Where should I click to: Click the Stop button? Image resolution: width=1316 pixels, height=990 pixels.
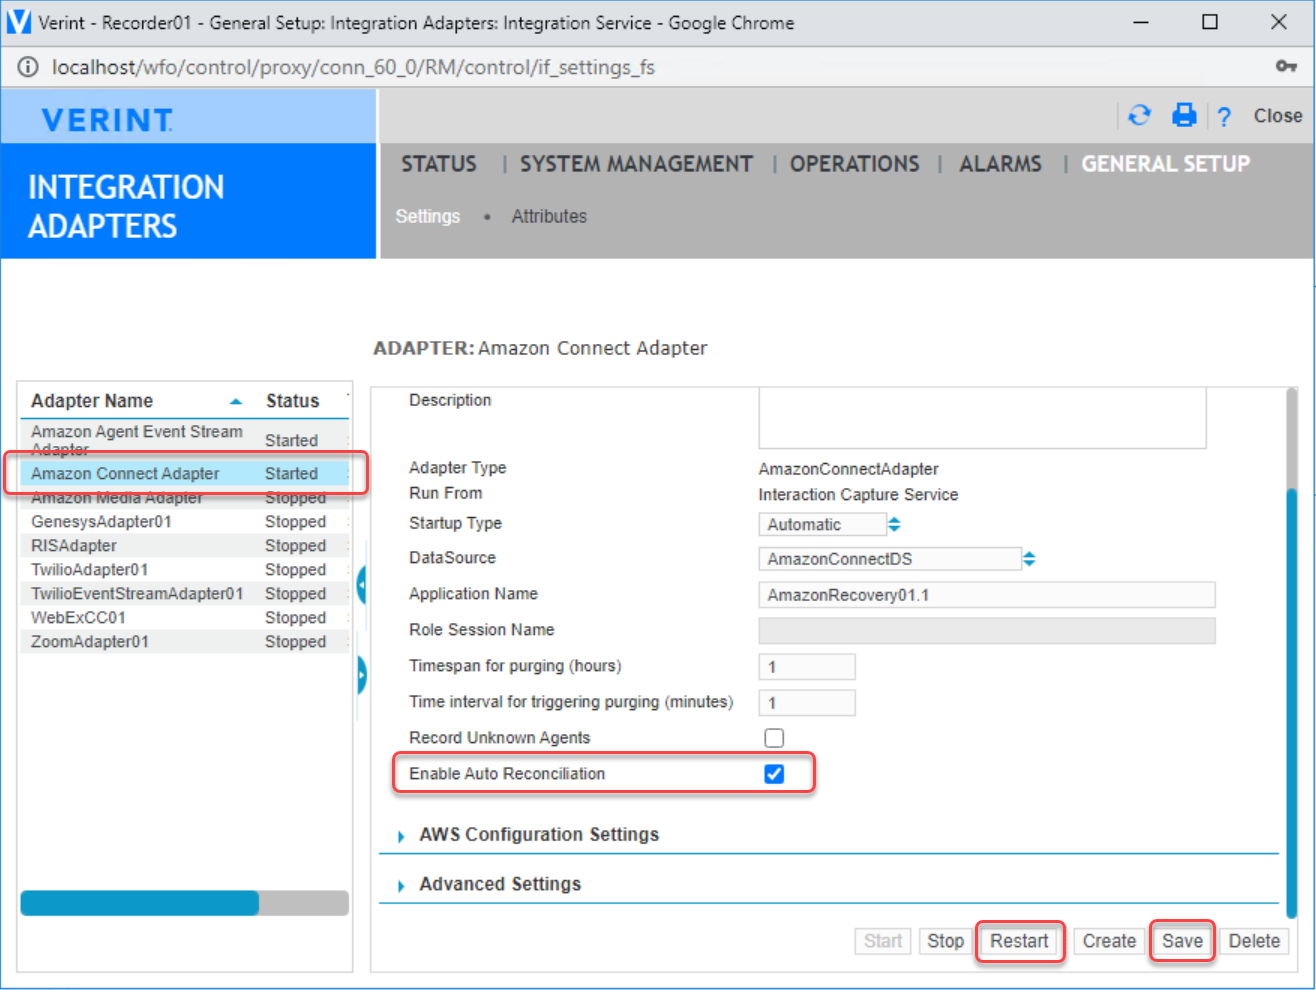pyautogui.click(x=945, y=941)
